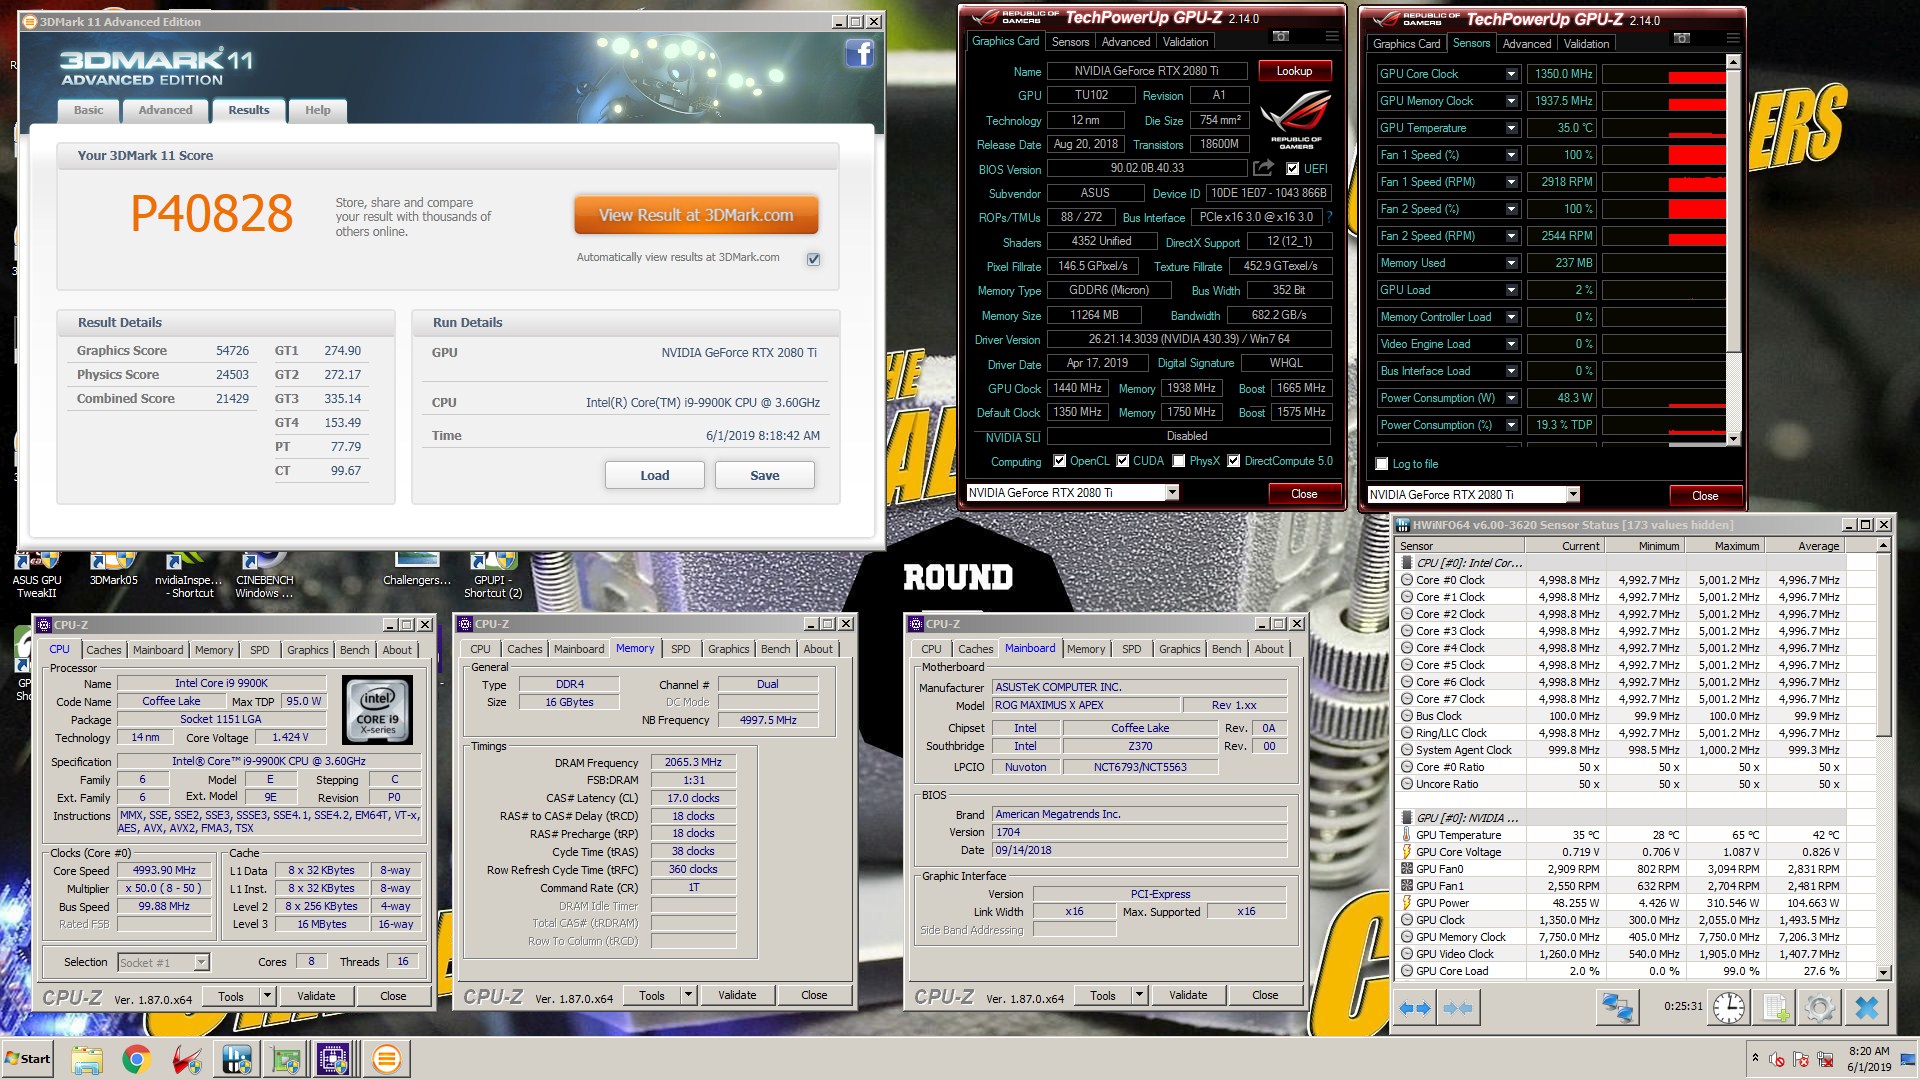This screenshot has height=1080, width=1920.
Task: Click the Lookup button in GPU-Z
Action: [1294, 71]
